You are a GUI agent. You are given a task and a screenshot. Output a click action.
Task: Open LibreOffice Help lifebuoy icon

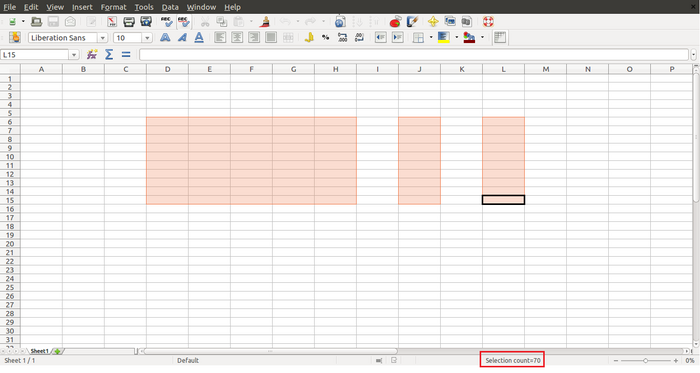pos(488,21)
